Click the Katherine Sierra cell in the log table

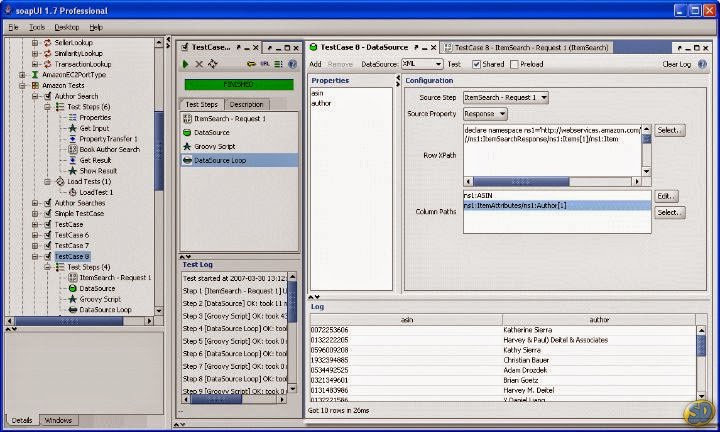(x=599, y=330)
